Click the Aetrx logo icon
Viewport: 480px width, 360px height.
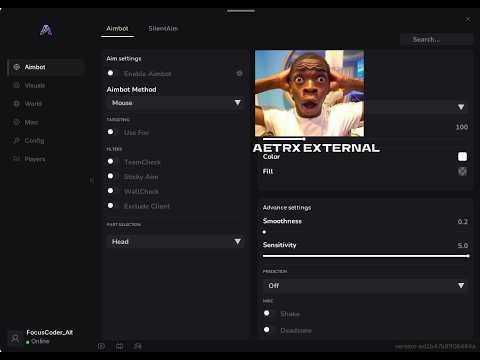(x=46, y=30)
